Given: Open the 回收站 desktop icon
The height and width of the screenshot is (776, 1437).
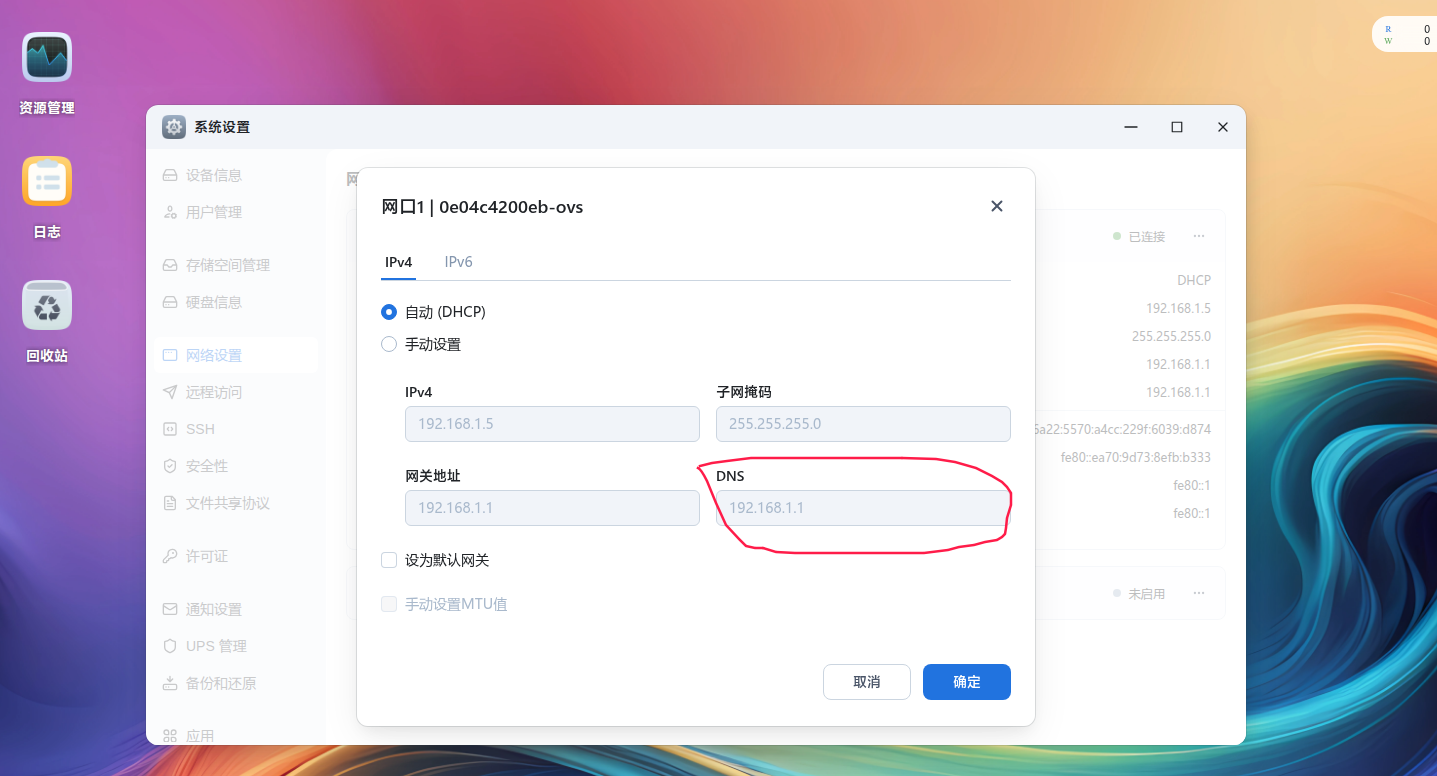Looking at the screenshot, I should point(47,306).
